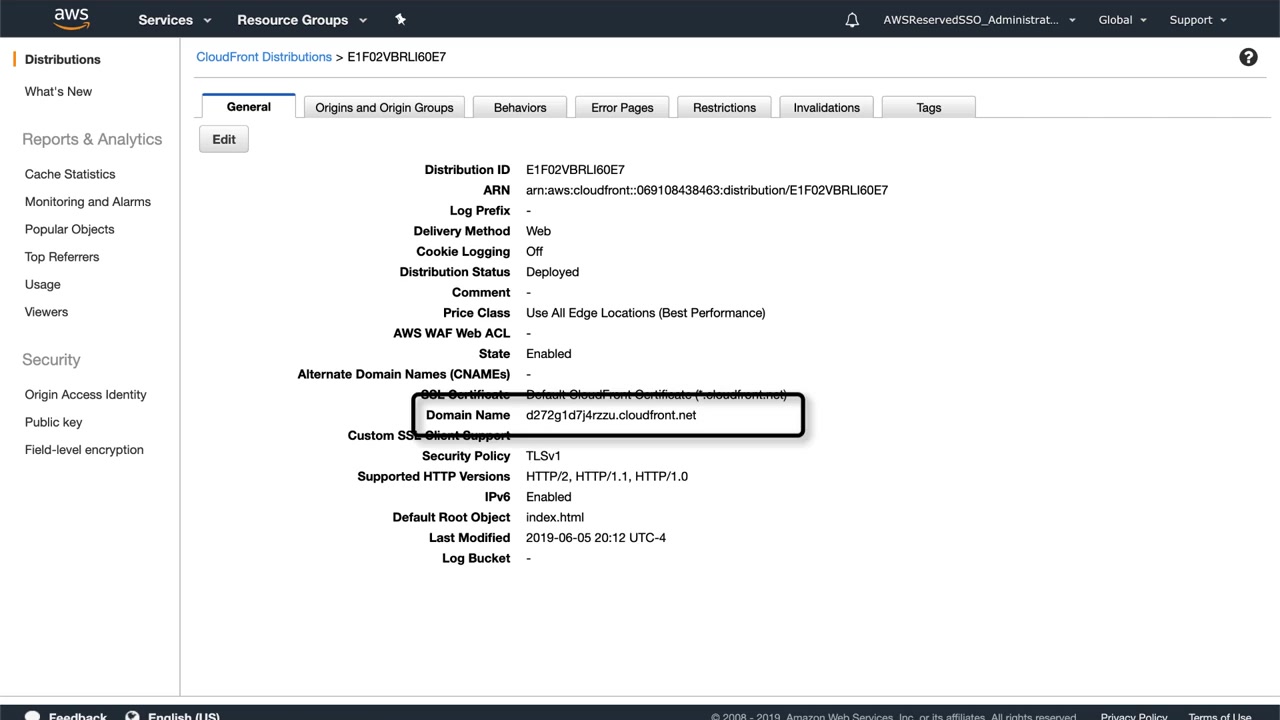Open the Invalidations tab
This screenshot has height=720, width=1280.
point(826,107)
